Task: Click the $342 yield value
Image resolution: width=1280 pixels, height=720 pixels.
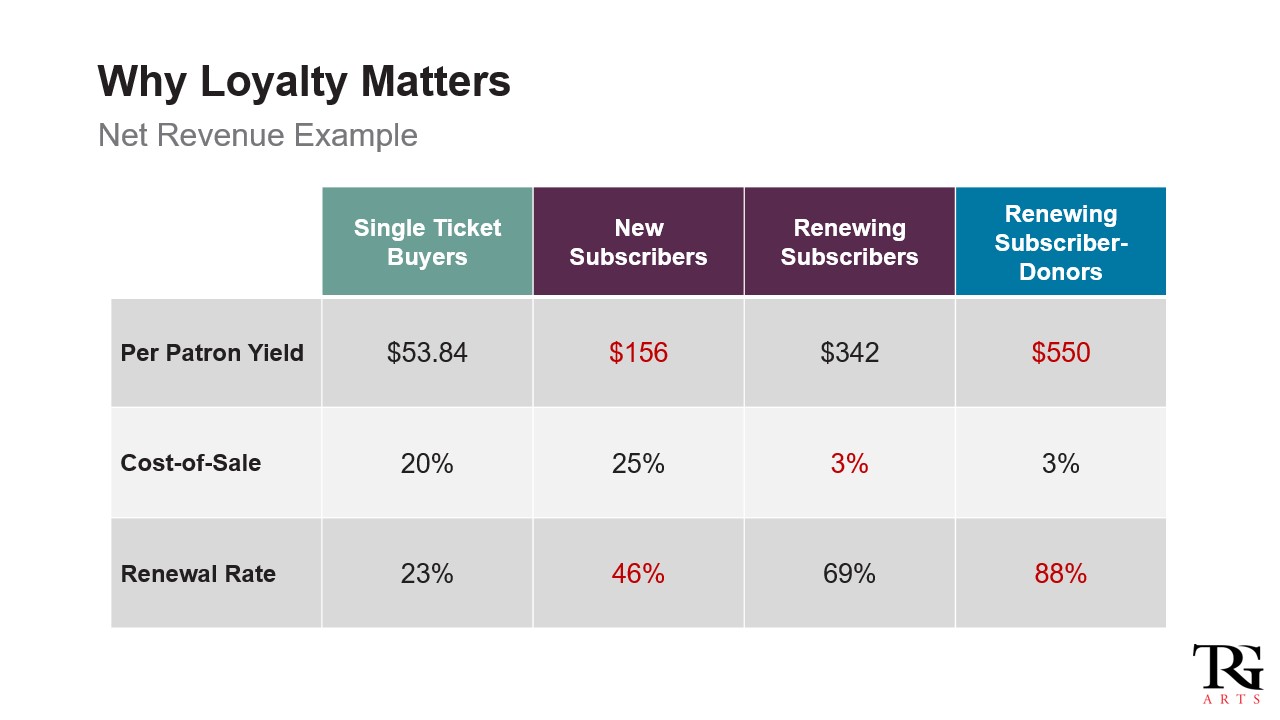Action: click(x=849, y=353)
